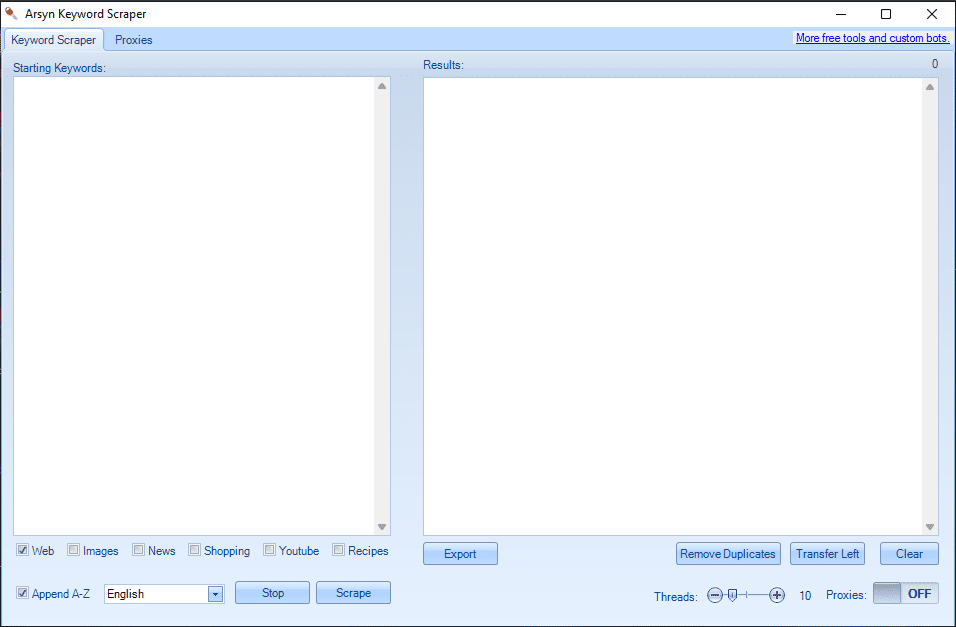Click inside the Starting Keywords text area
956x627 pixels.
click(x=194, y=306)
